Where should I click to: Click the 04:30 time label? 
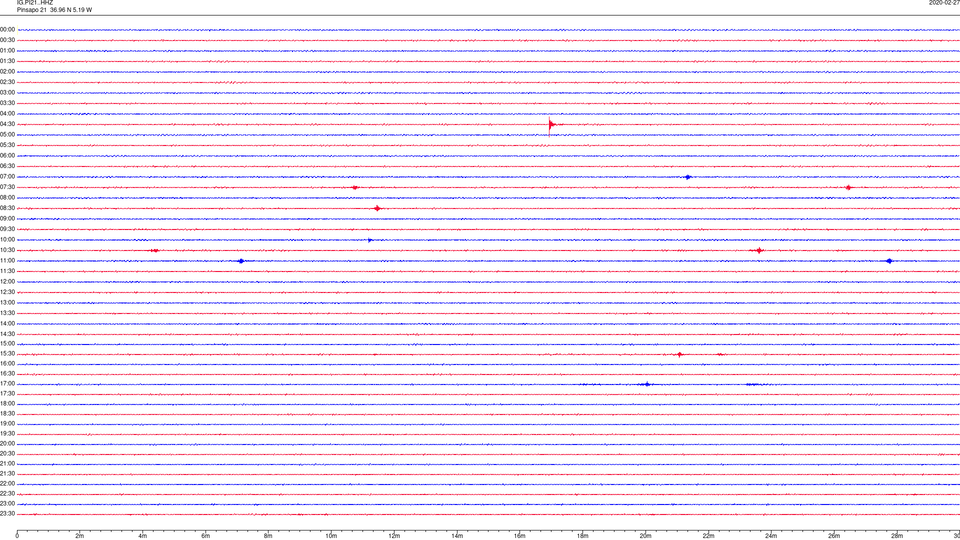coord(7,124)
